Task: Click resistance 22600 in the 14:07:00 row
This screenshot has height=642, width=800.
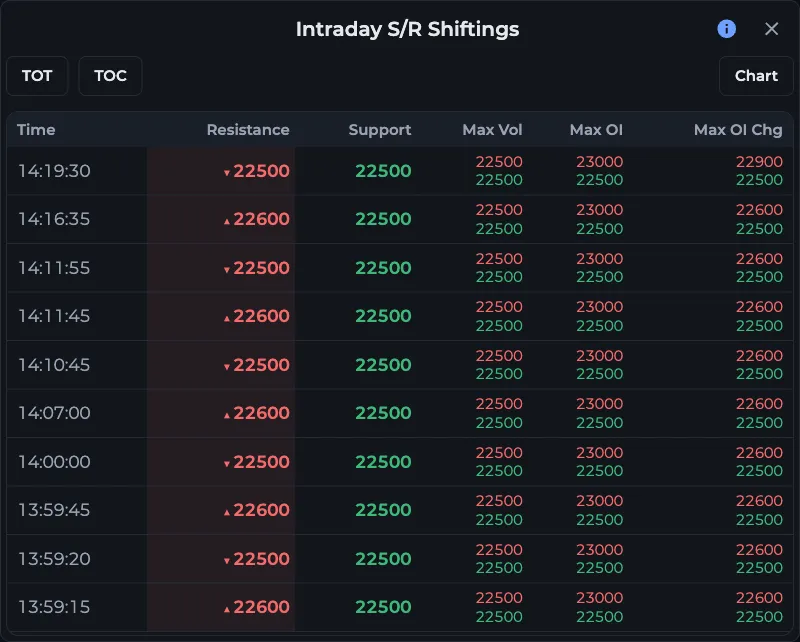Action: click(261, 413)
